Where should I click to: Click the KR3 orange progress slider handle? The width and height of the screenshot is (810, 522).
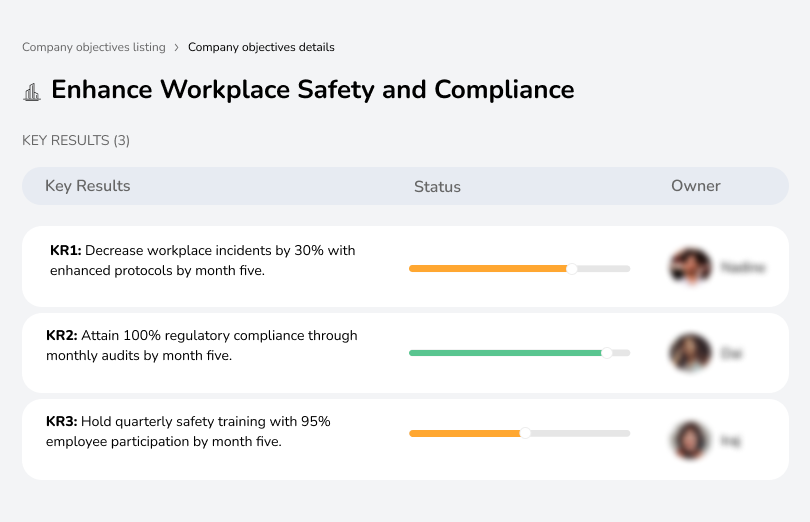(525, 433)
